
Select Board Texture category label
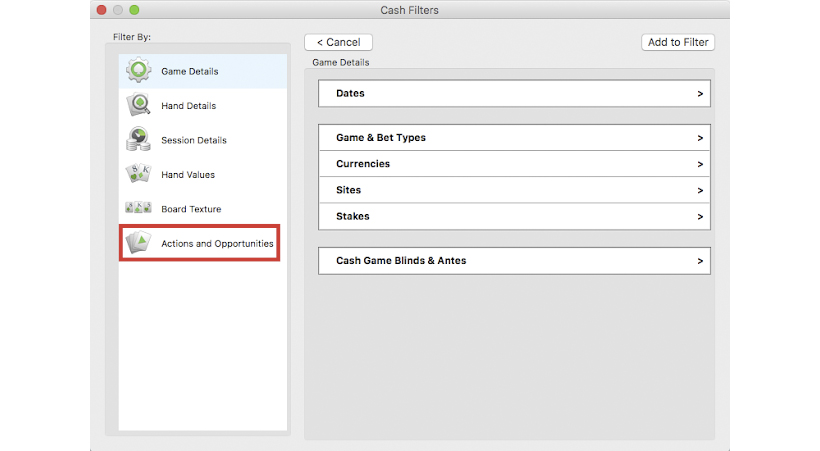pos(191,209)
